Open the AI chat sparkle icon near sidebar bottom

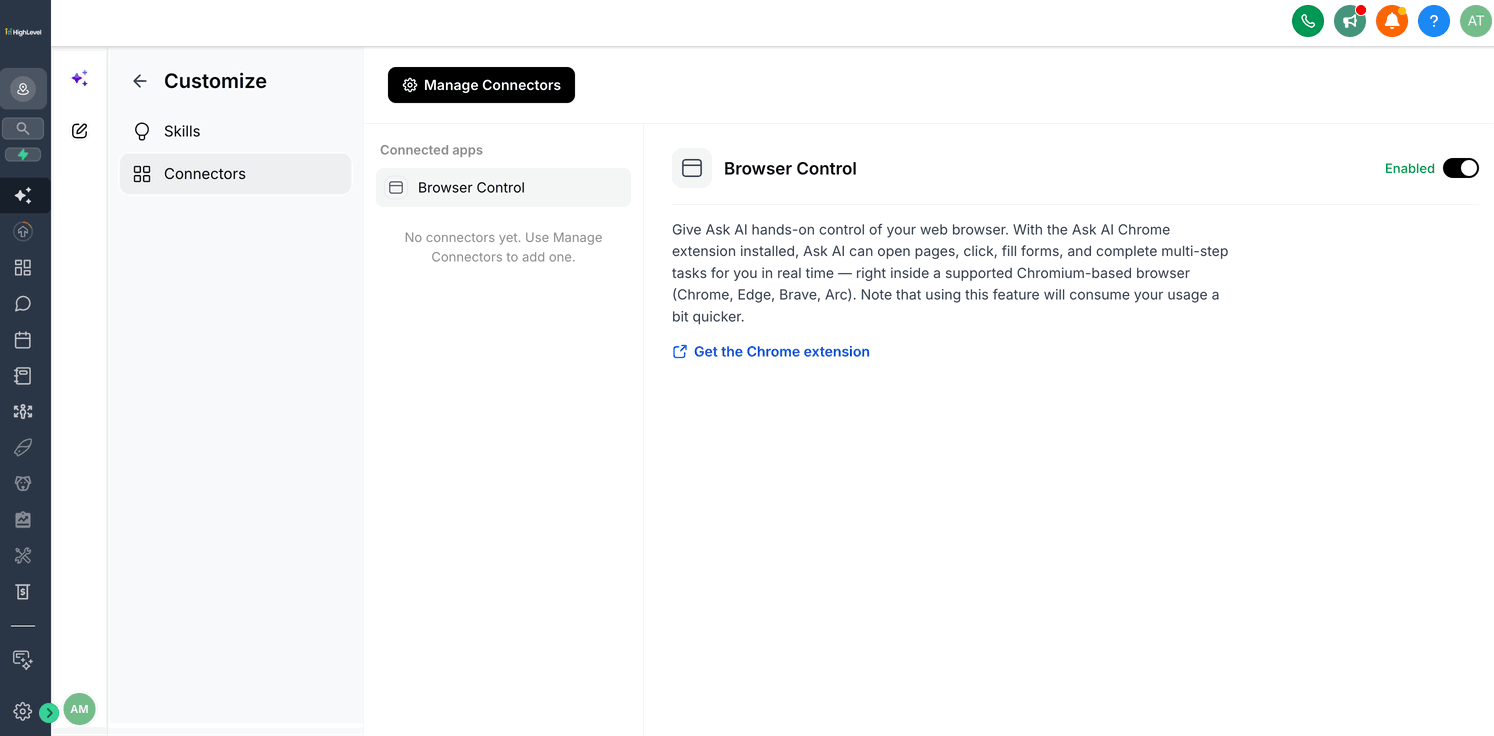pos(23,660)
